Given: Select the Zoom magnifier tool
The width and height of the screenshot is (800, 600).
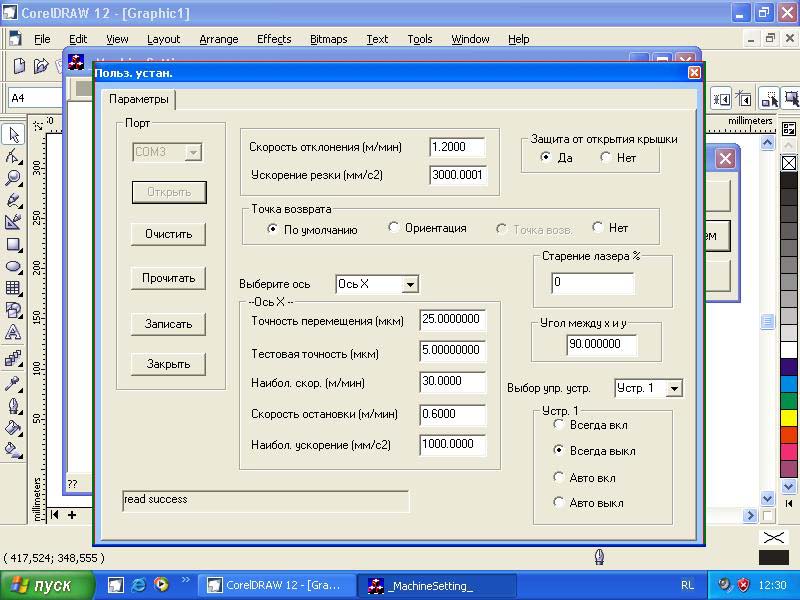Looking at the screenshot, I should click(x=13, y=178).
